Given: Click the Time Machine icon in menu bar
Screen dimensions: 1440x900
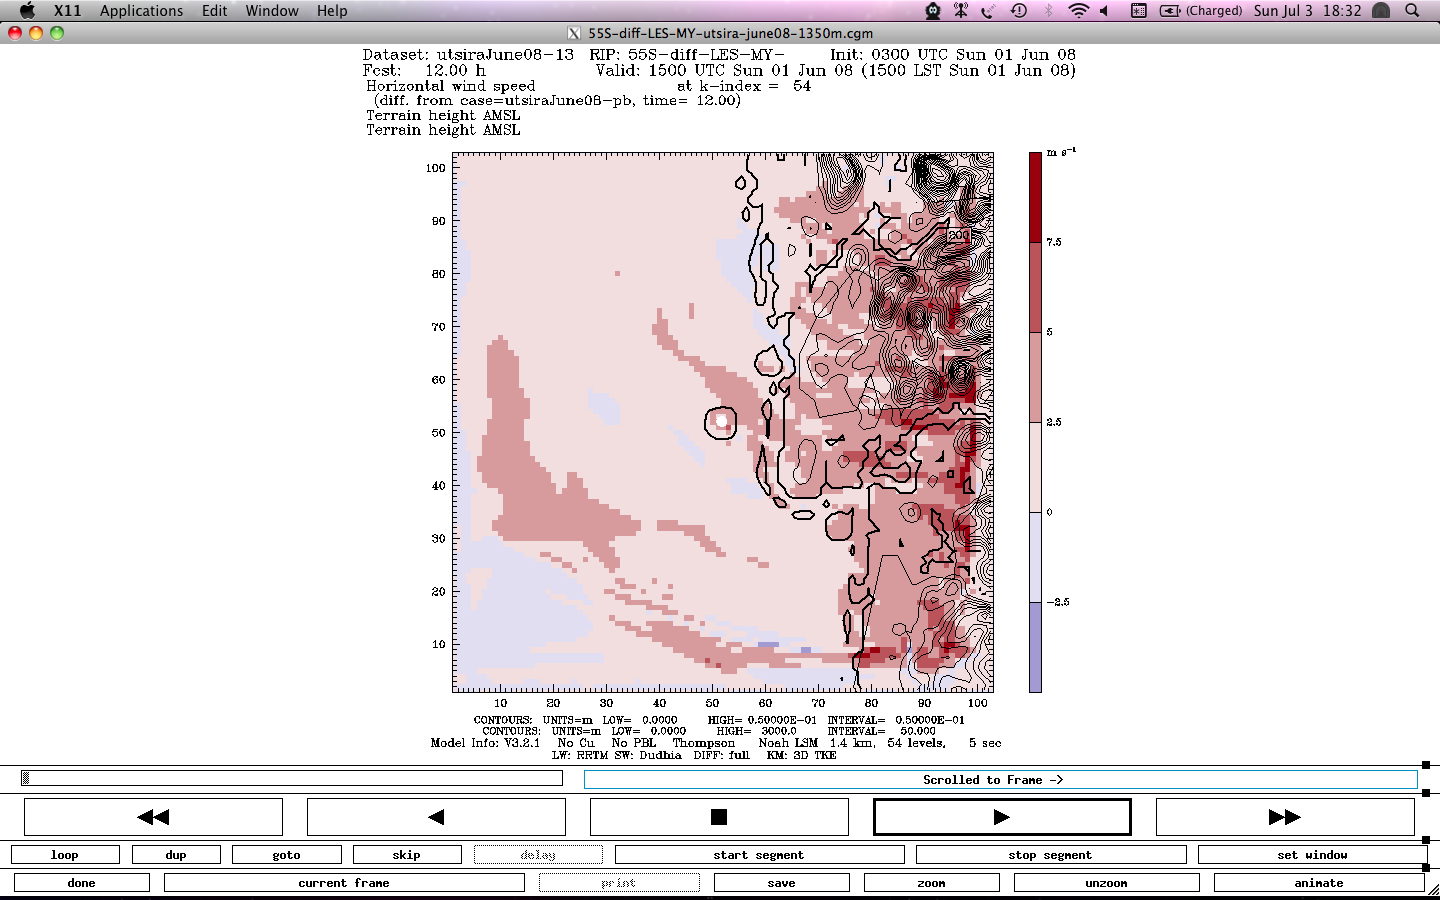Looking at the screenshot, I should coord(1018,10).
